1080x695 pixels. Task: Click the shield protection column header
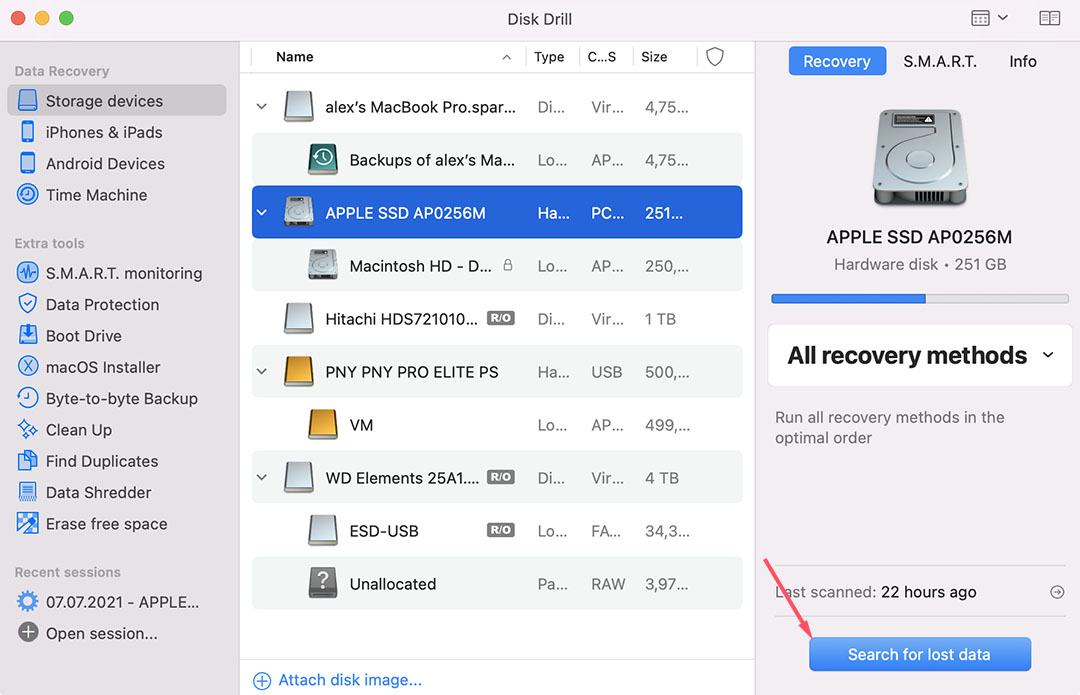pyautogui.click(x=715, y=57)
